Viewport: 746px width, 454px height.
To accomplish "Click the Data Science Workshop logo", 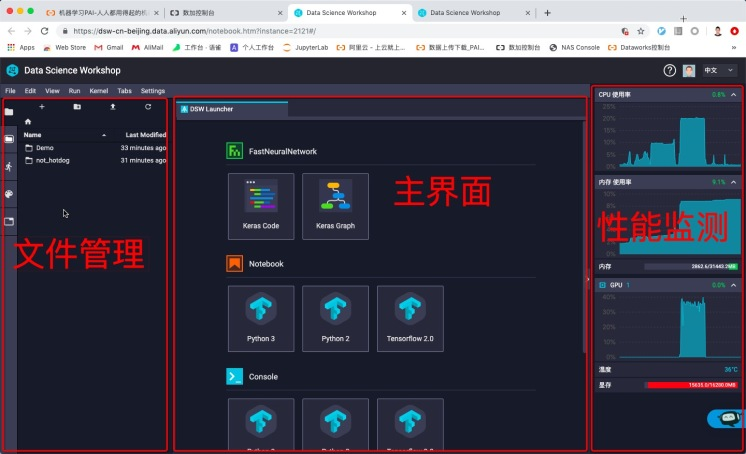I will [12, 70].
